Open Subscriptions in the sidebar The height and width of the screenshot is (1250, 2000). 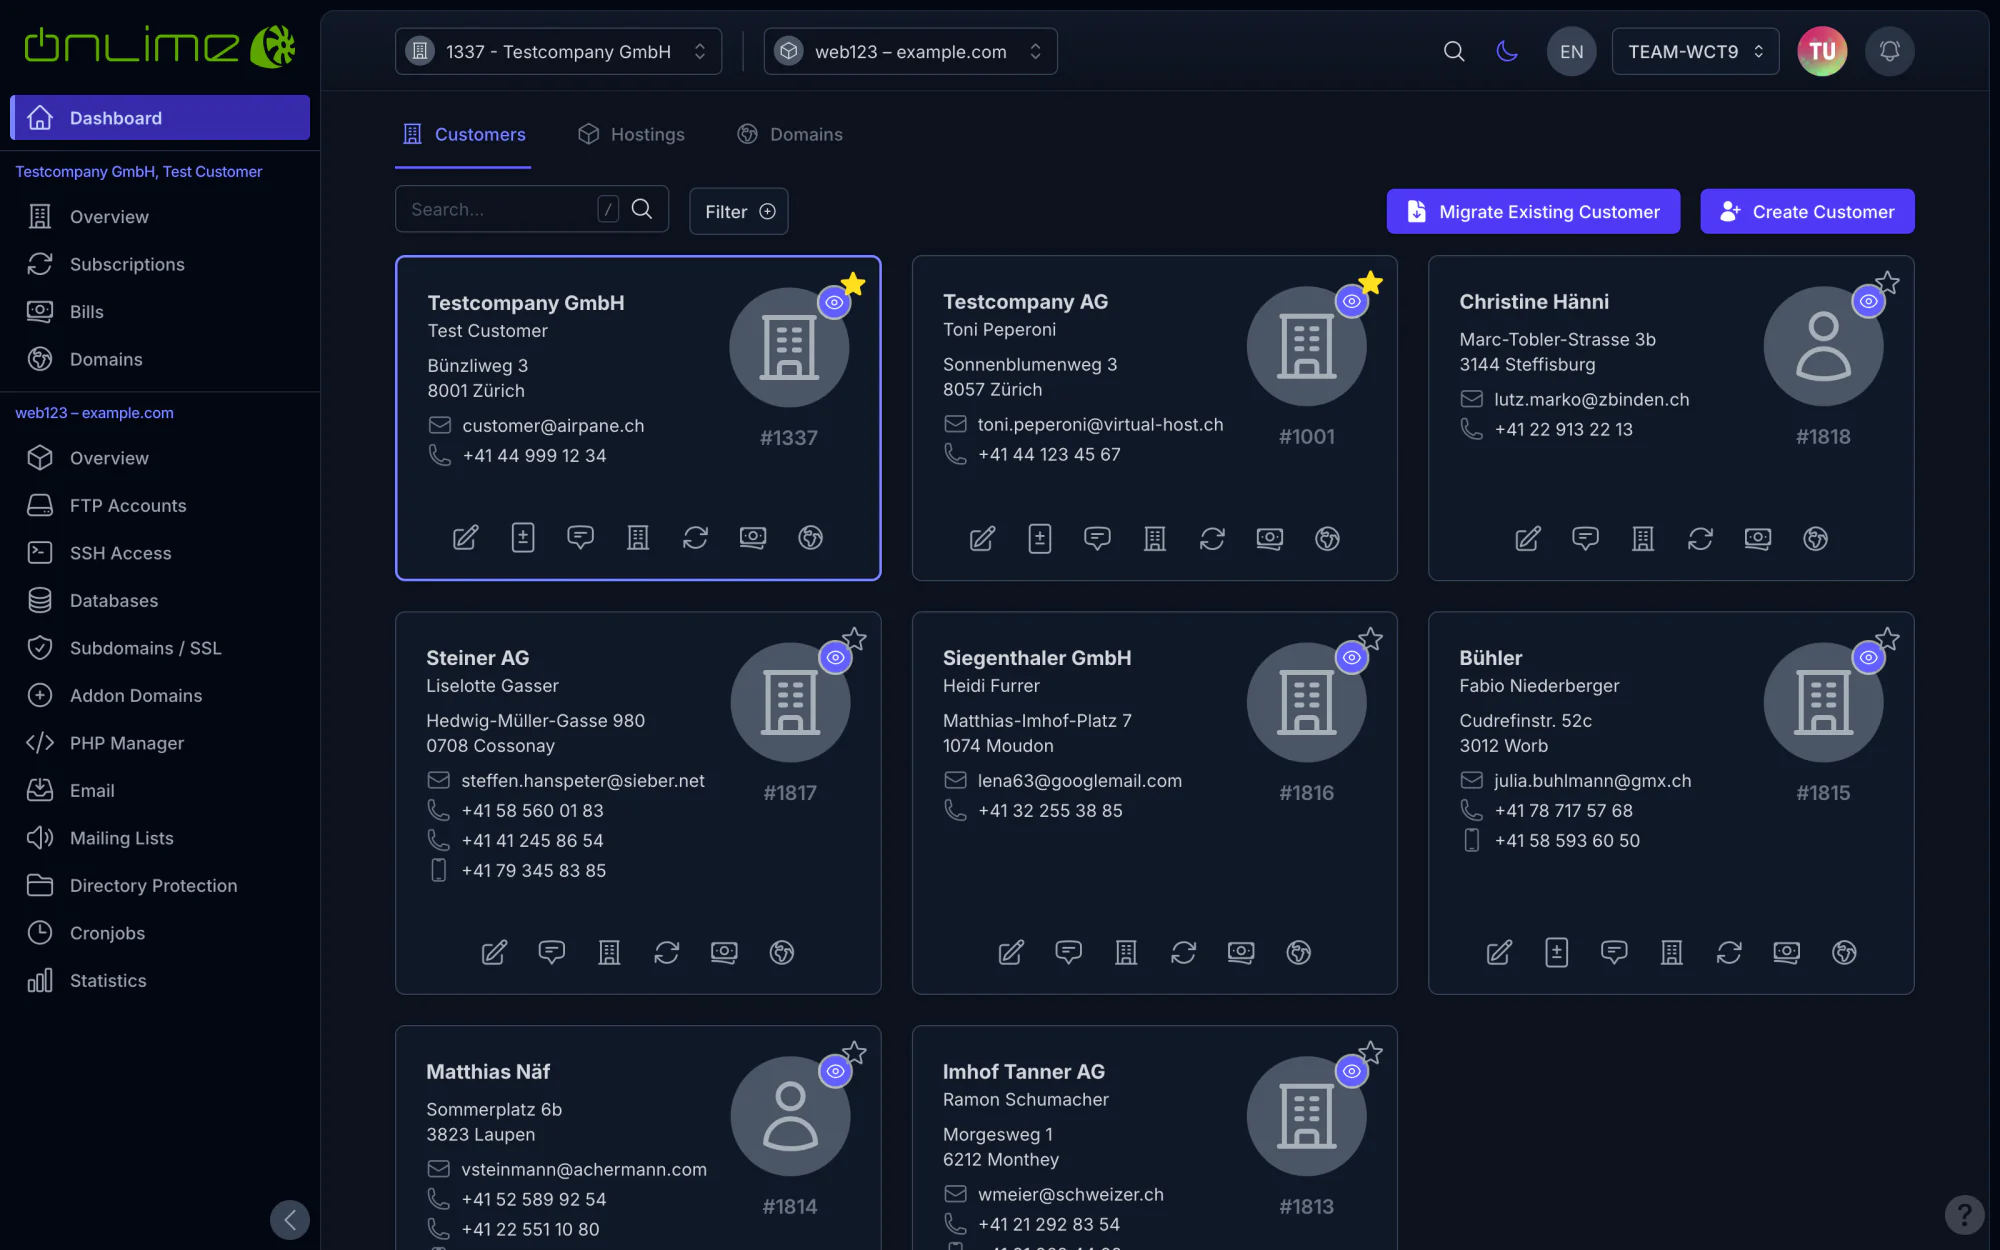(x=160, y=264)
